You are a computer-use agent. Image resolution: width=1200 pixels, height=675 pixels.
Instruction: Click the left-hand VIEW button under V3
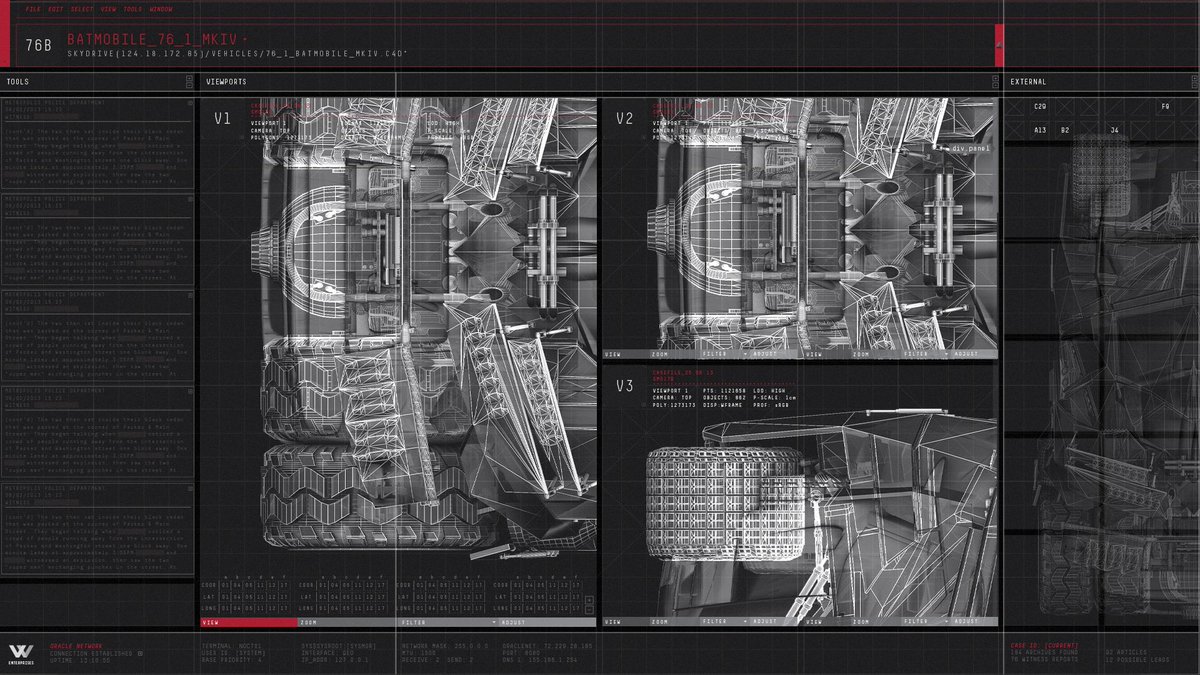626,621
